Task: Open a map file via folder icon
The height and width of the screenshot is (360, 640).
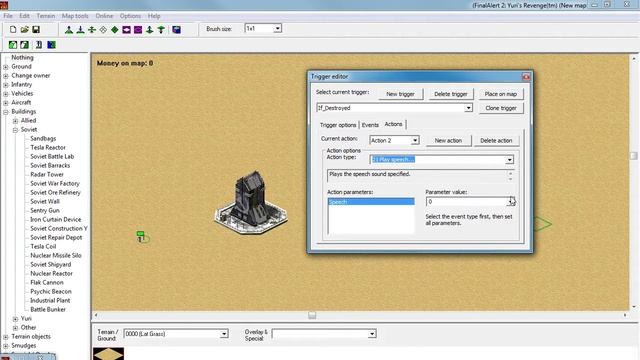Action: 24,29
